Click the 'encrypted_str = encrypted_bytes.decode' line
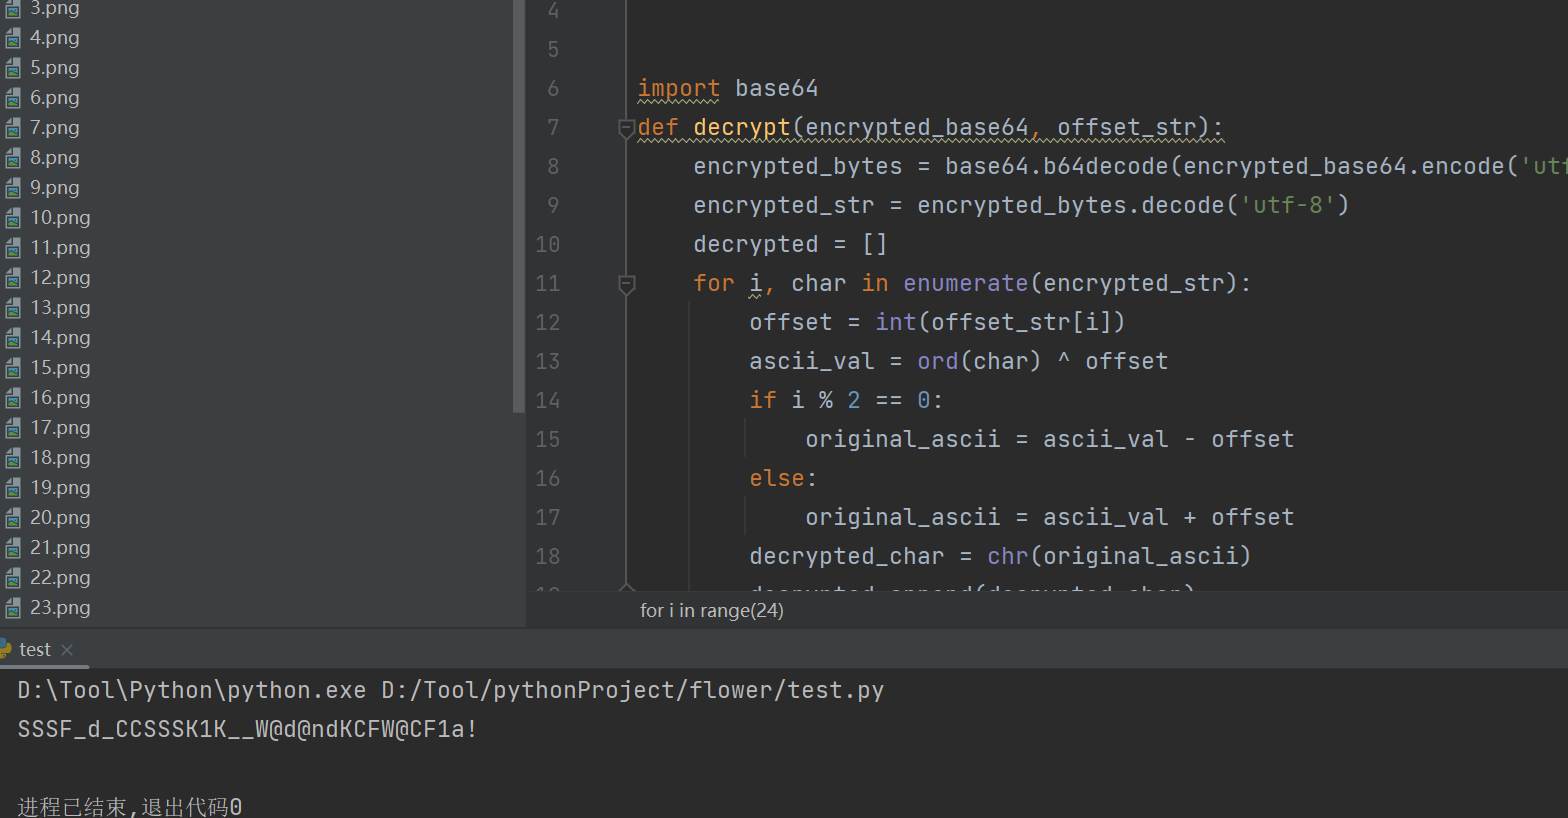The width and height of the screenshot is (1568, 818). click(1021, 206)
